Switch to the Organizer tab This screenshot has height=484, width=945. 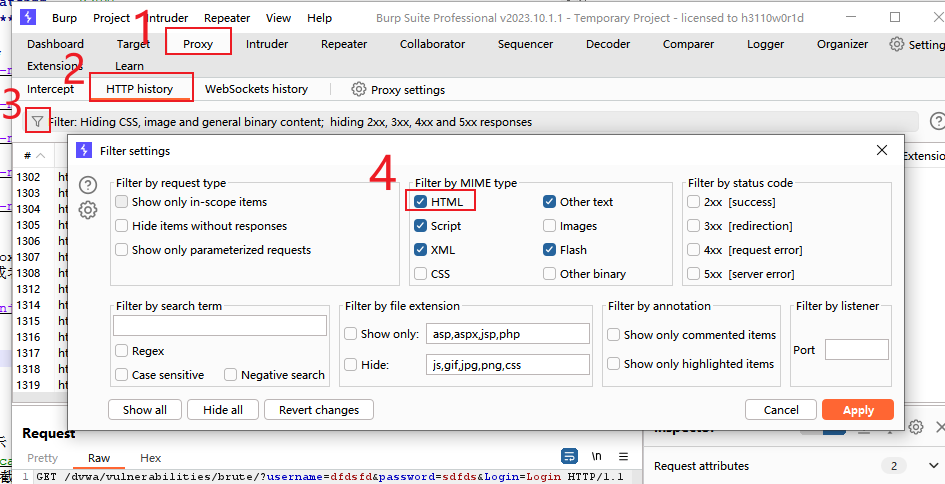[x=843, y=44]
